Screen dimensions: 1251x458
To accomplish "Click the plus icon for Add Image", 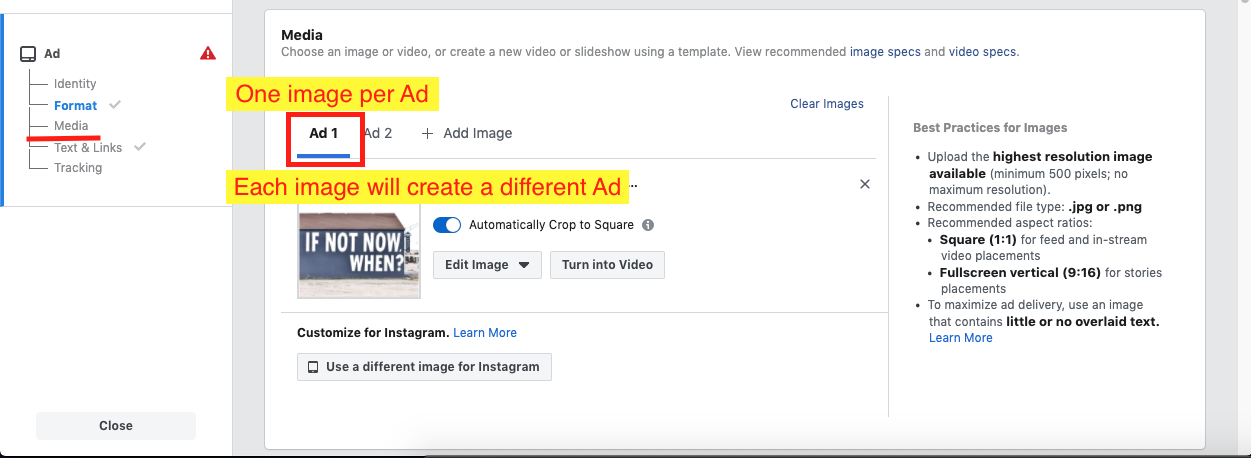I will pos(427,133).
